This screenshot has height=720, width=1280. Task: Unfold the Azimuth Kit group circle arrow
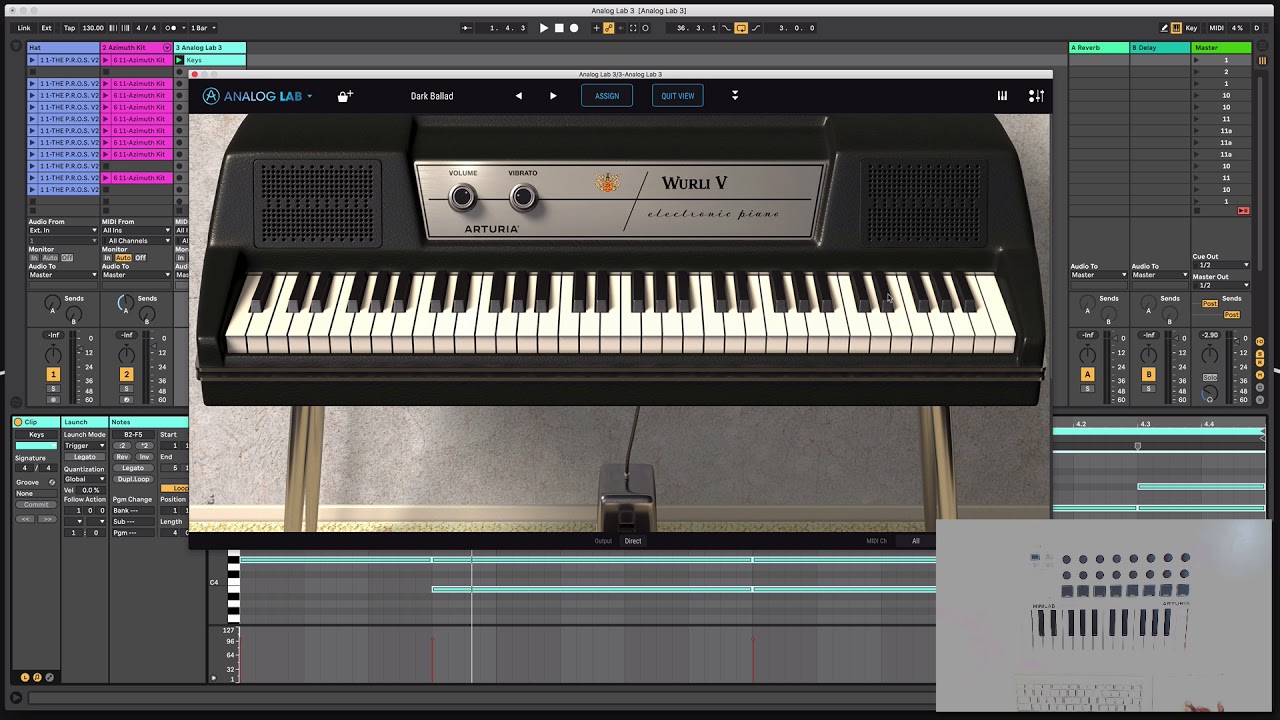(167, 47)
